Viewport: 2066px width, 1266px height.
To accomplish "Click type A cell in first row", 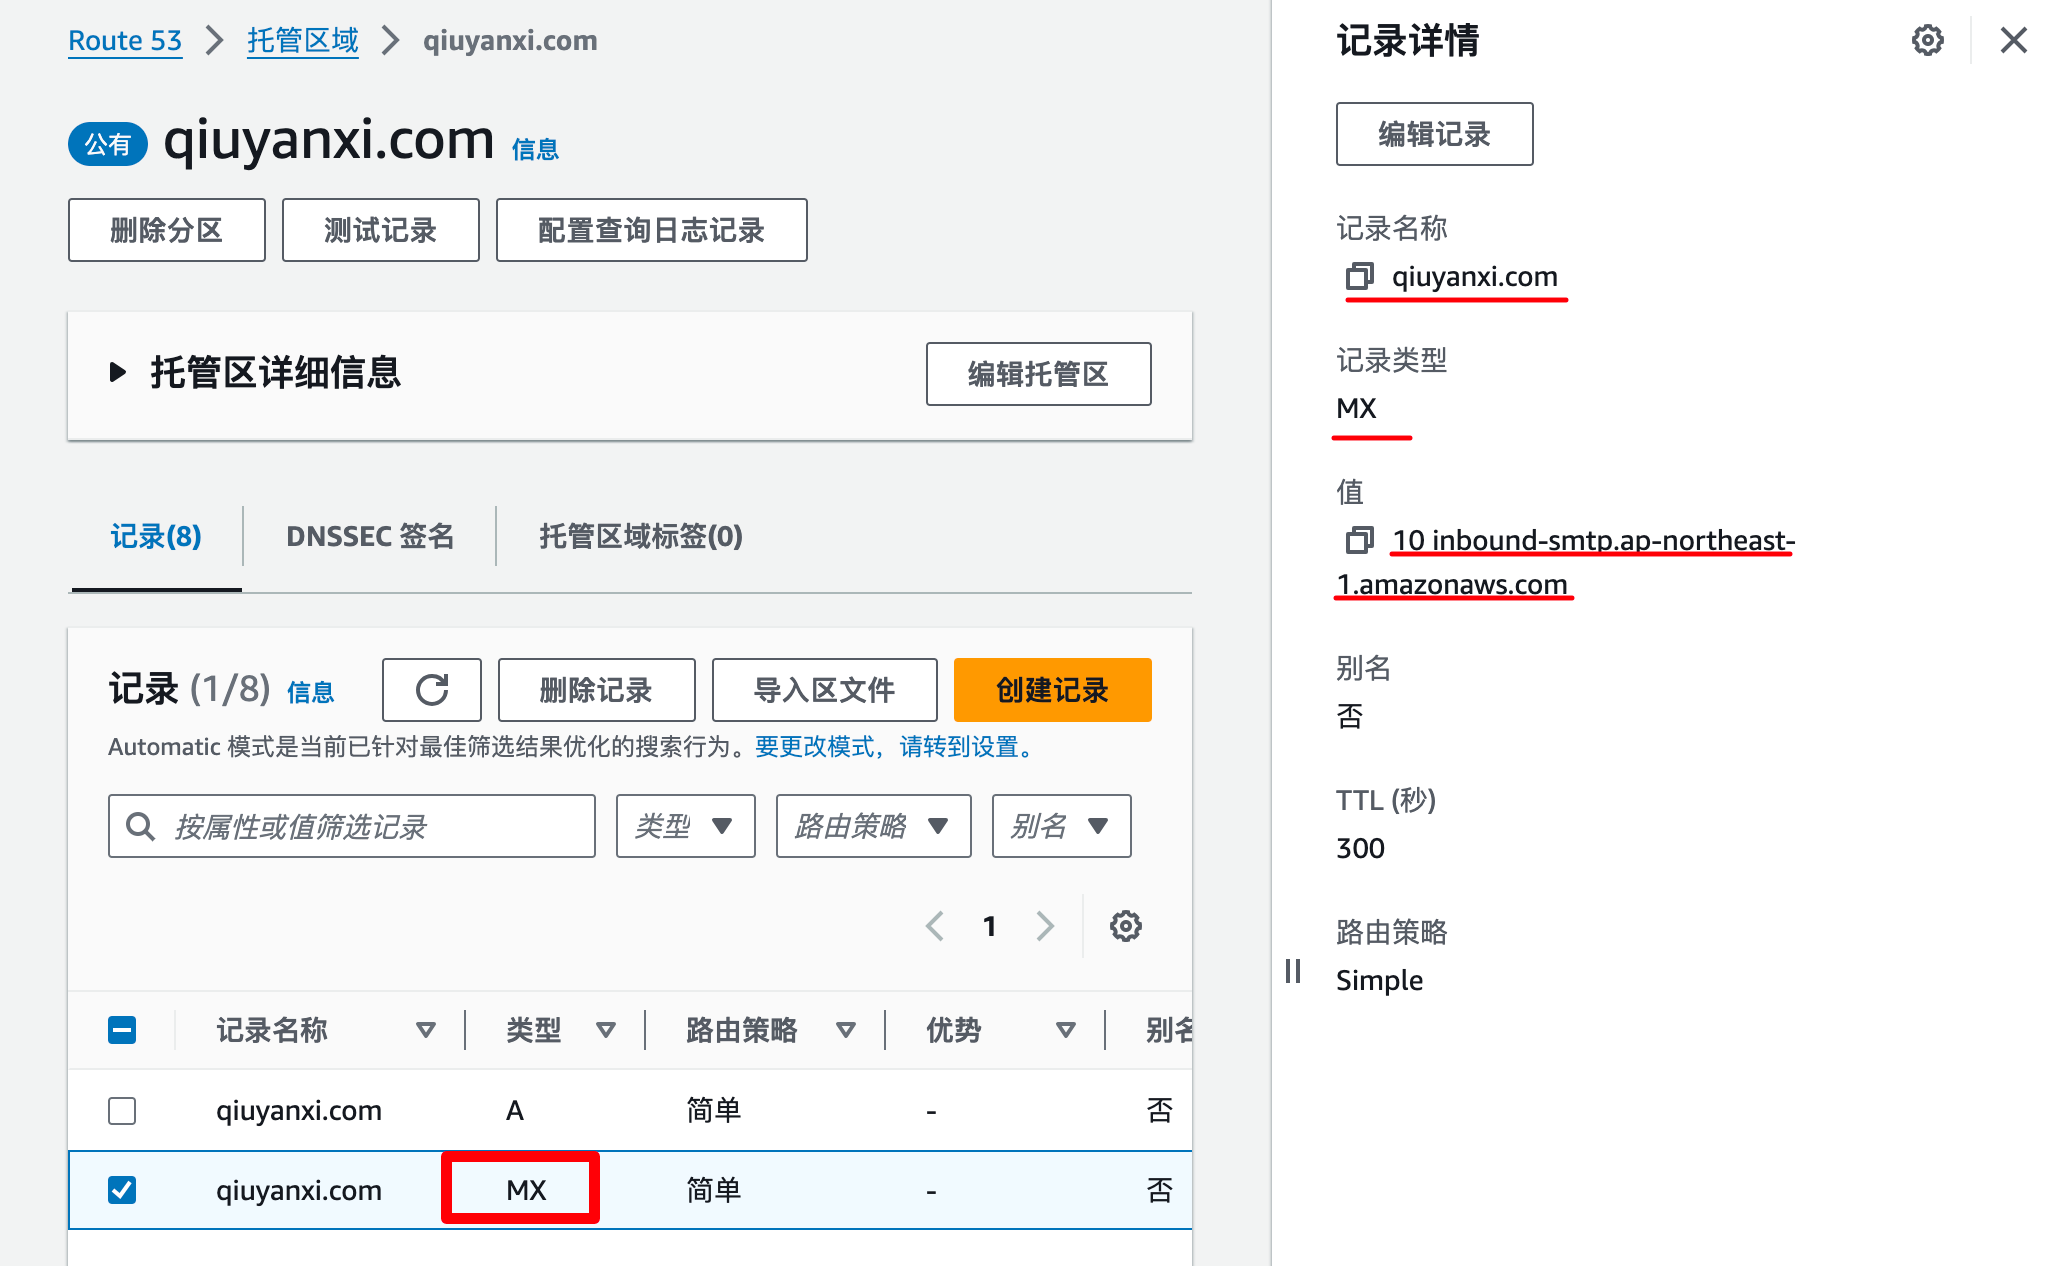I will (515, 1110).
